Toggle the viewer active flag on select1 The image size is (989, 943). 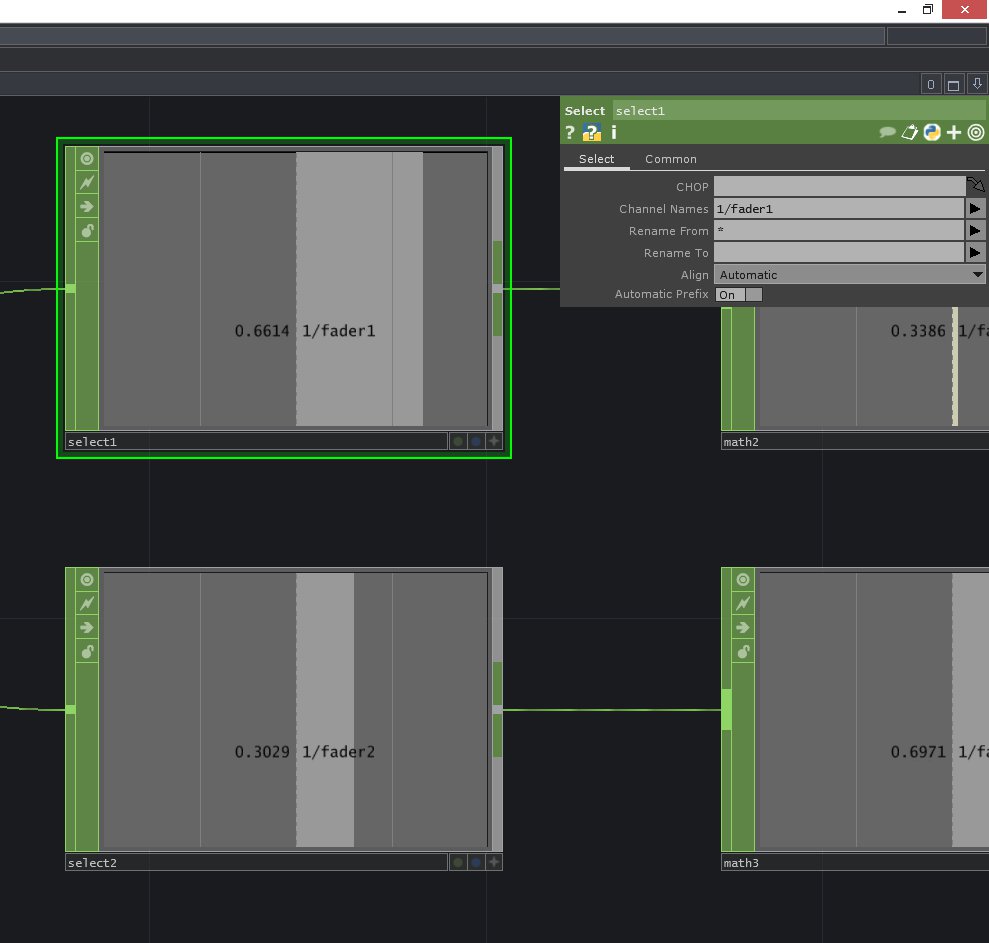click(x=494, y=441)
